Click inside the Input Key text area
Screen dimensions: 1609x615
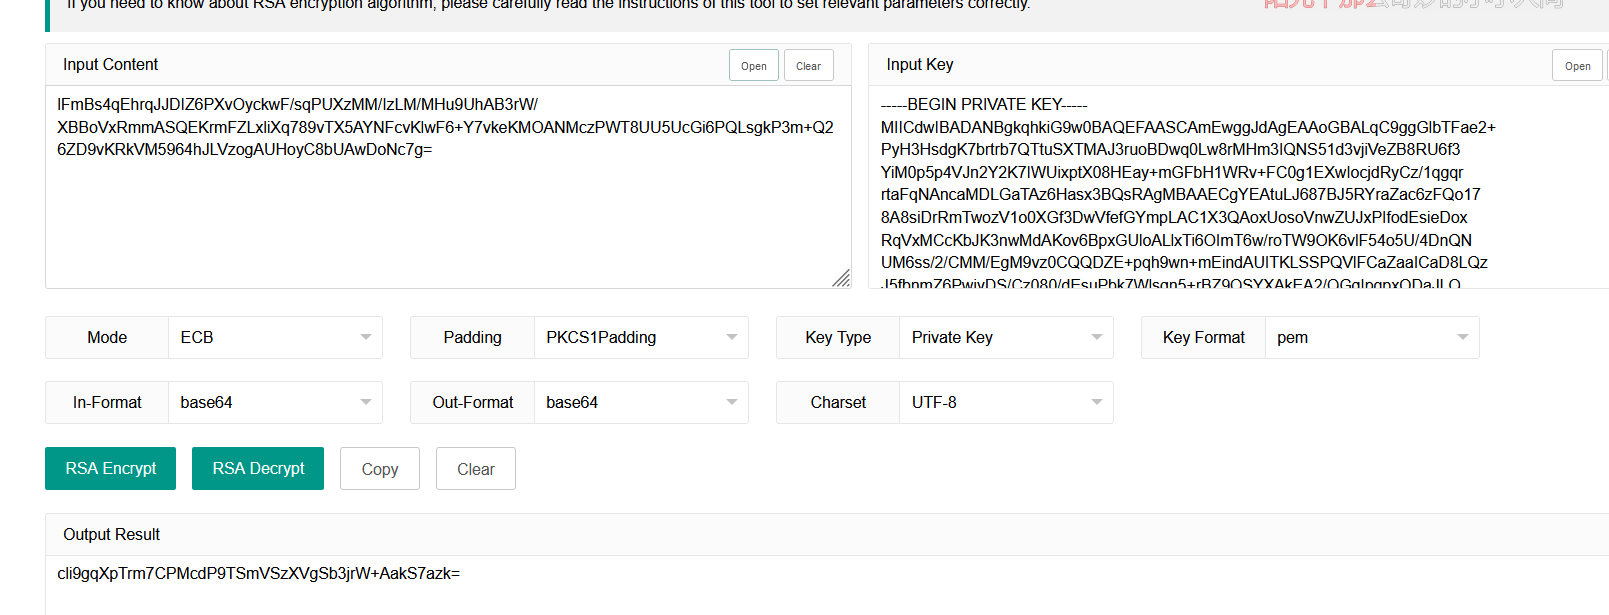coord(1240,187)
